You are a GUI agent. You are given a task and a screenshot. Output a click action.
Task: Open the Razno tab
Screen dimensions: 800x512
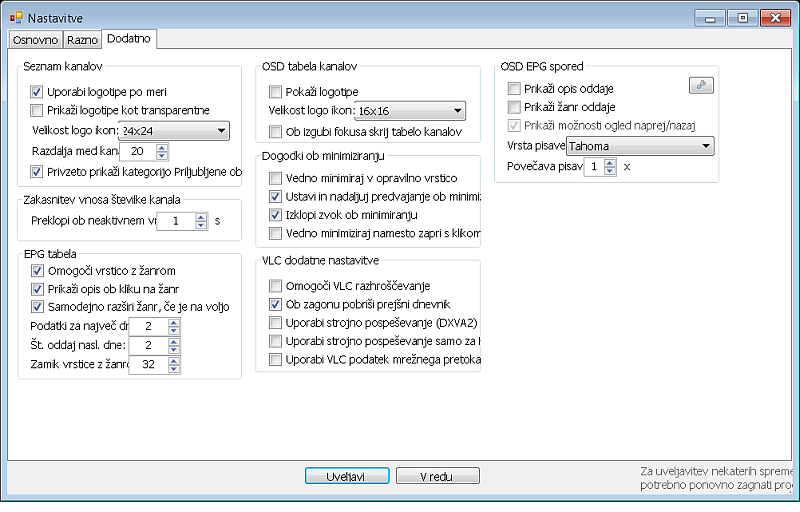tap(82, 40)
